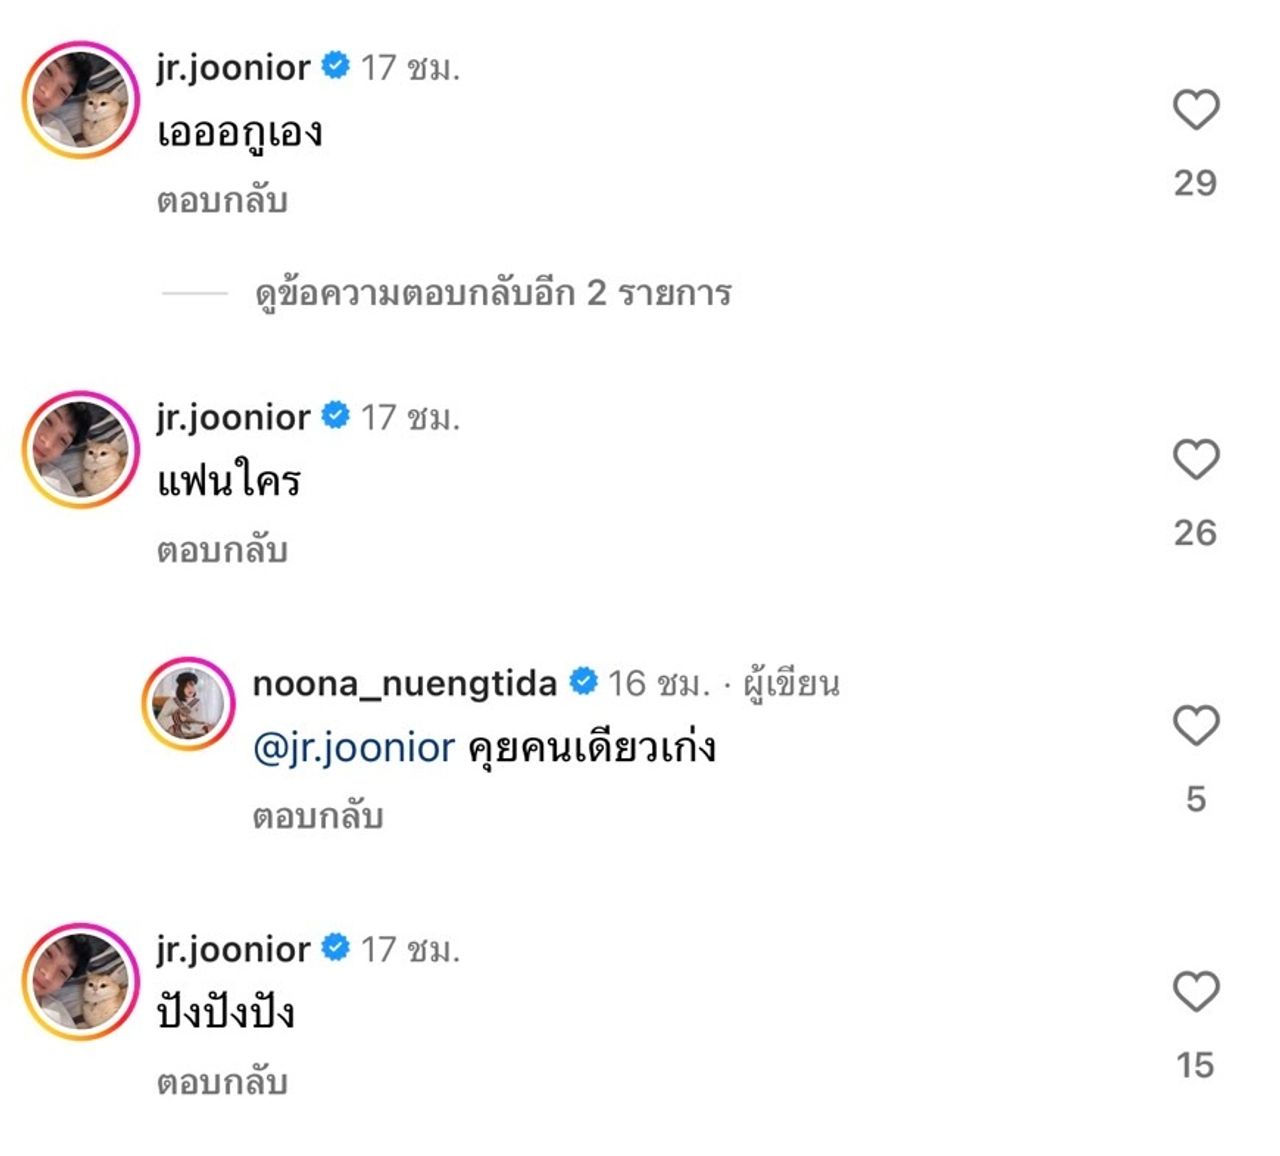Reply to the comment "แฟนใคร"
Viewport: 1280px width, 1156px height.
[222, 551]
